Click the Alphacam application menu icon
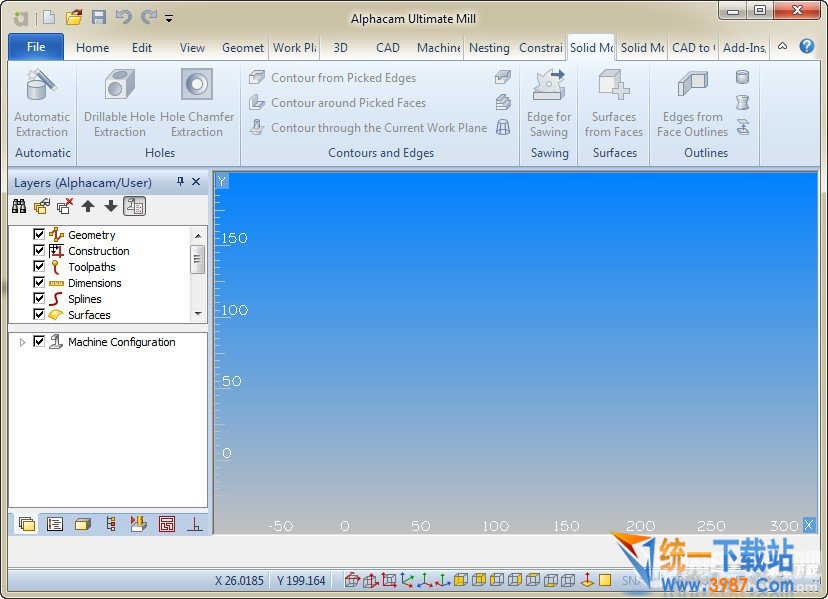Viewport: 828px width, 599px height. (x=21, y=18)
